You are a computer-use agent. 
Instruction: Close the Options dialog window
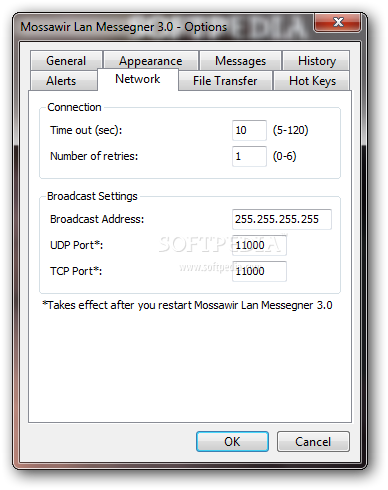pyautogui.click(x=337, y=22)
